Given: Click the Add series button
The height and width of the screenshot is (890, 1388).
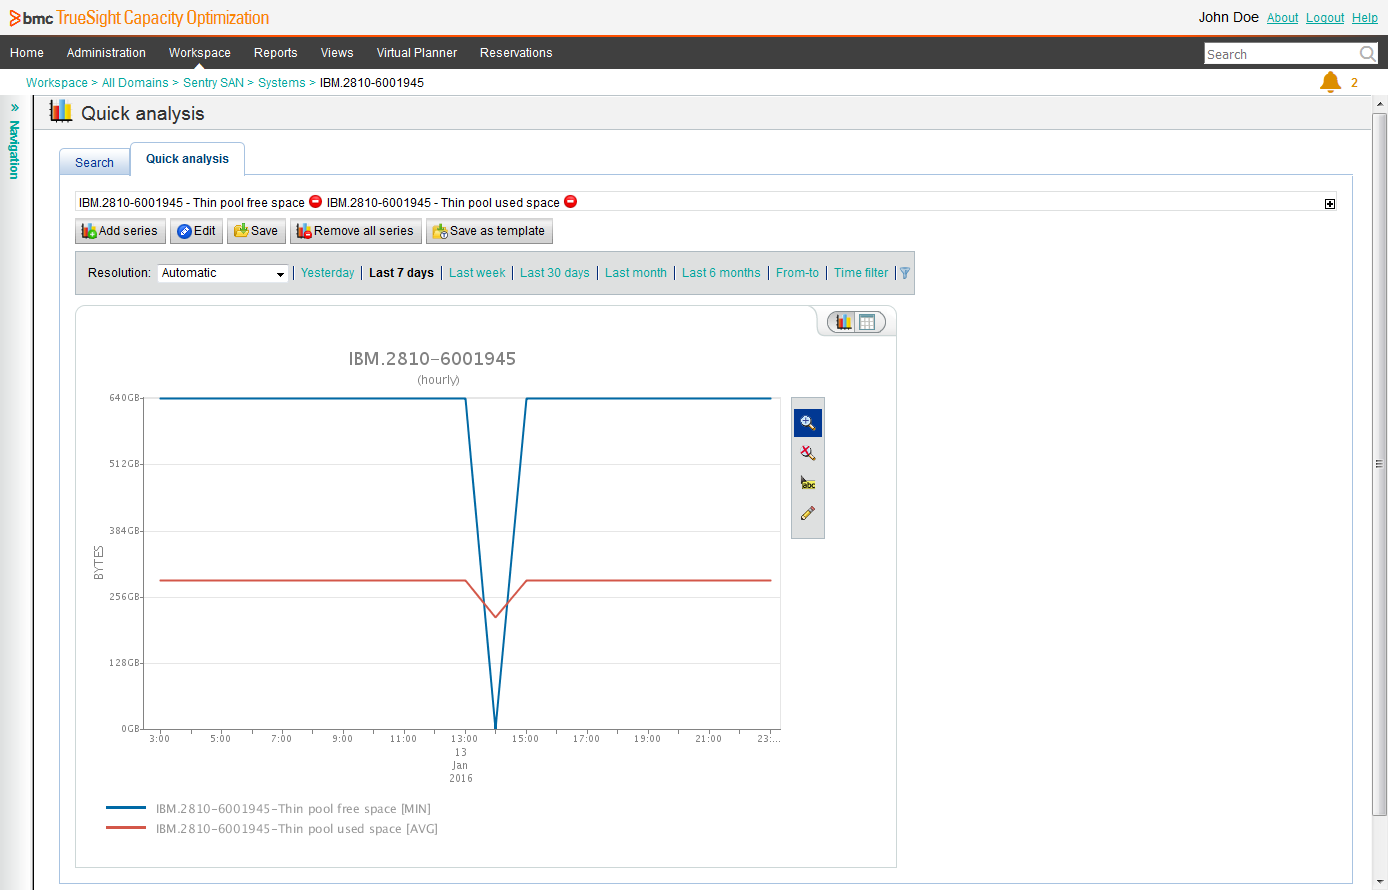Looking at the screenshot, I should (x=120, y=231).
